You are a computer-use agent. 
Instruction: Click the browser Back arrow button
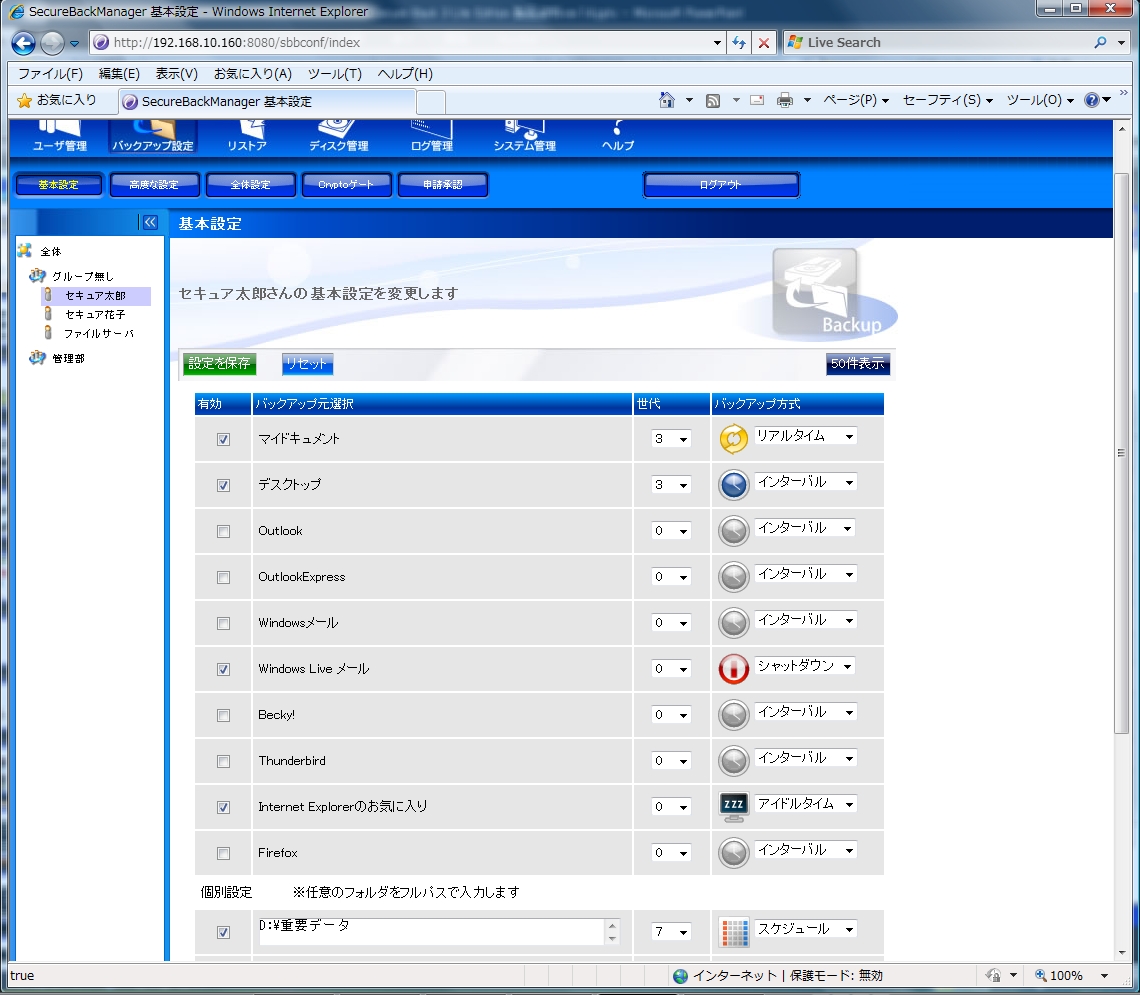pyautogui.click(x=23, y=43)
